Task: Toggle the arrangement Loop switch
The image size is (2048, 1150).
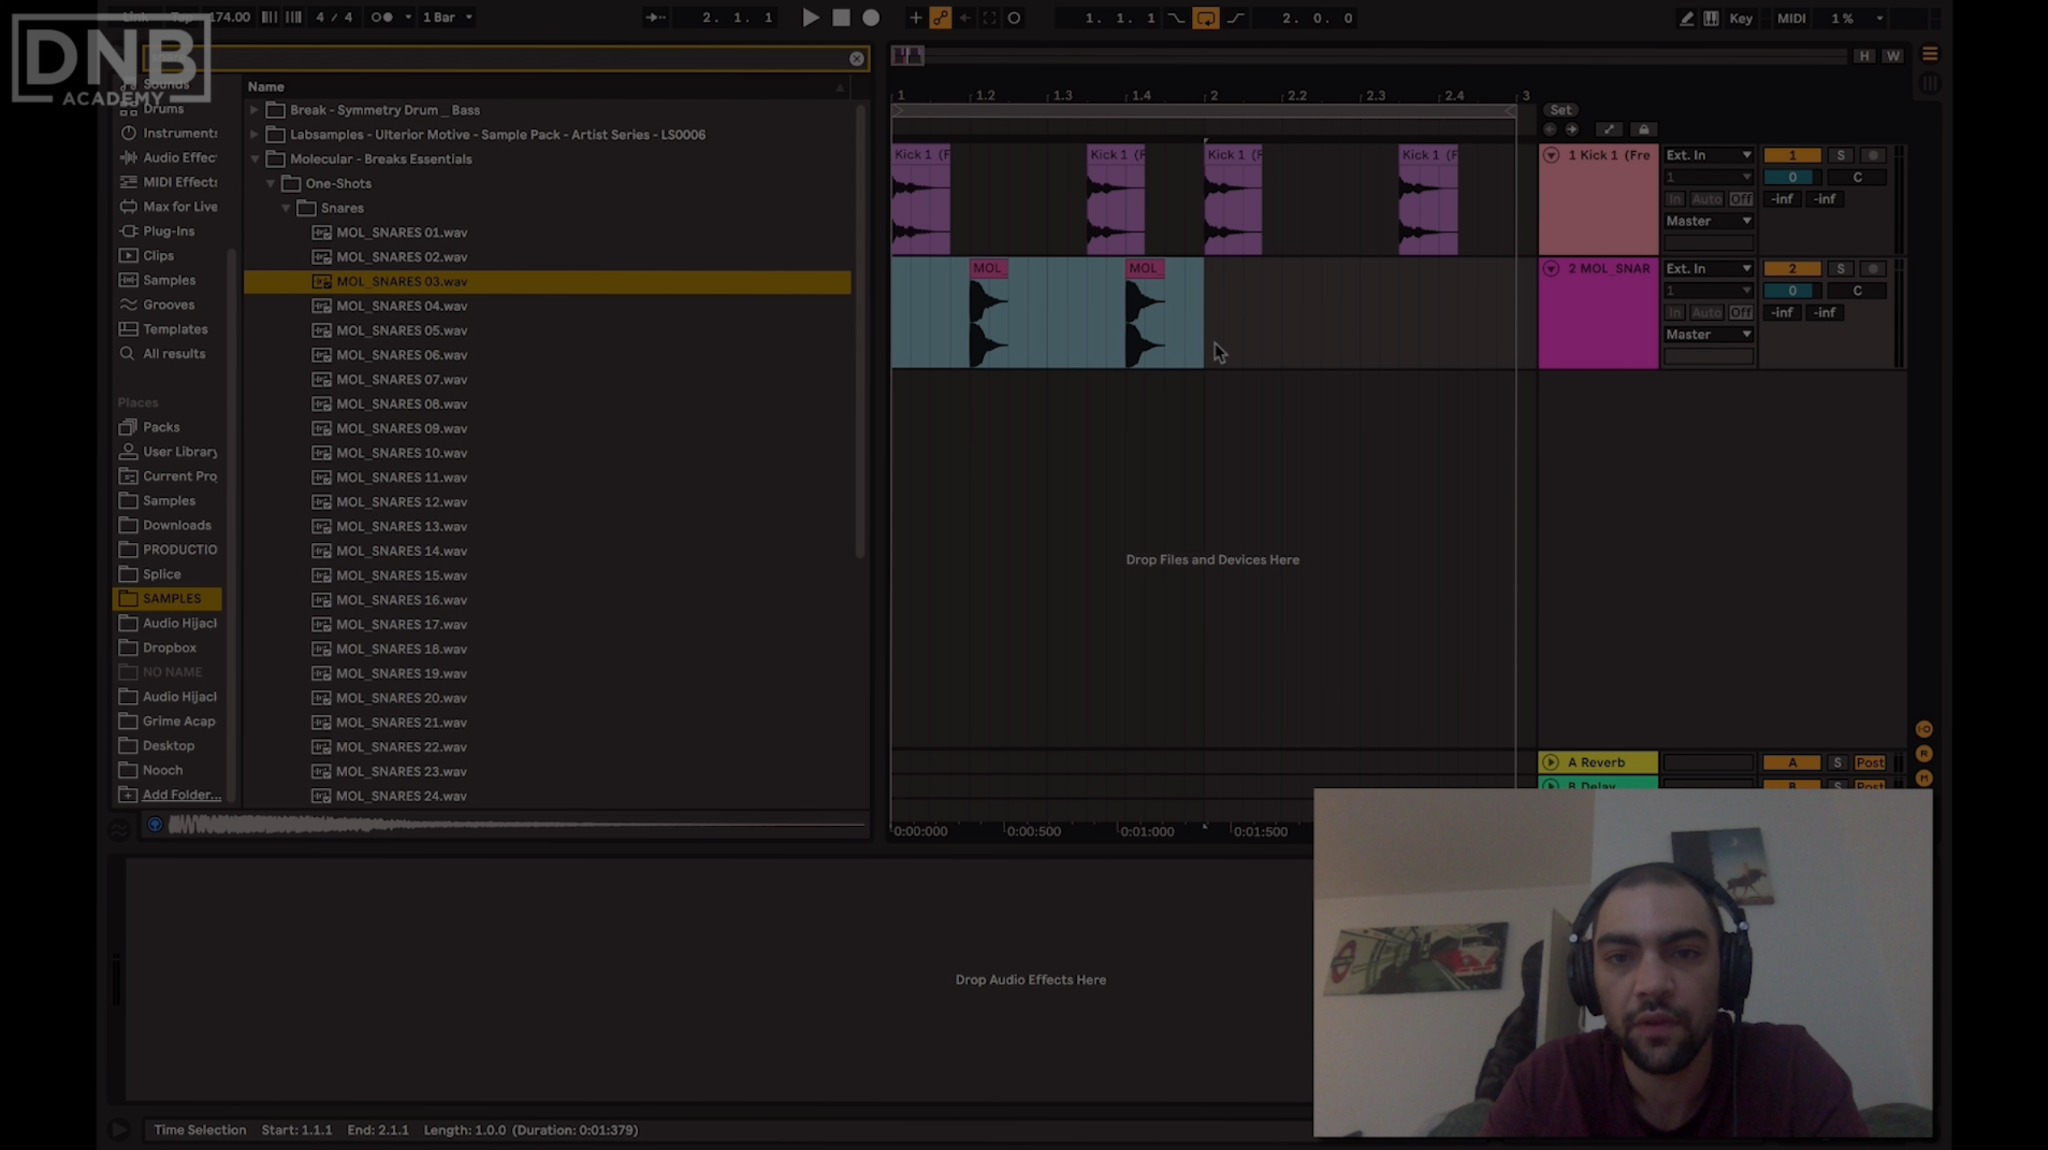Action: (x=1206, y=18)
